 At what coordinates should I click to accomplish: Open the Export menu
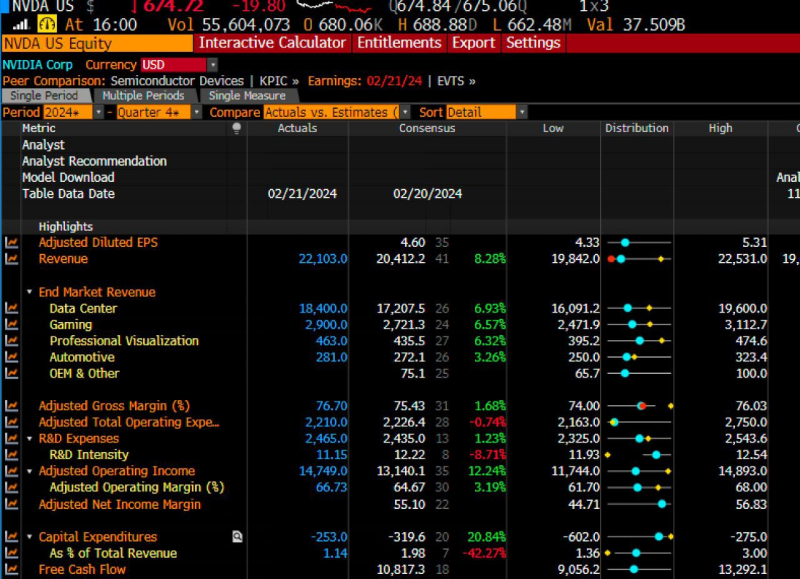click(x=473, y=43)
